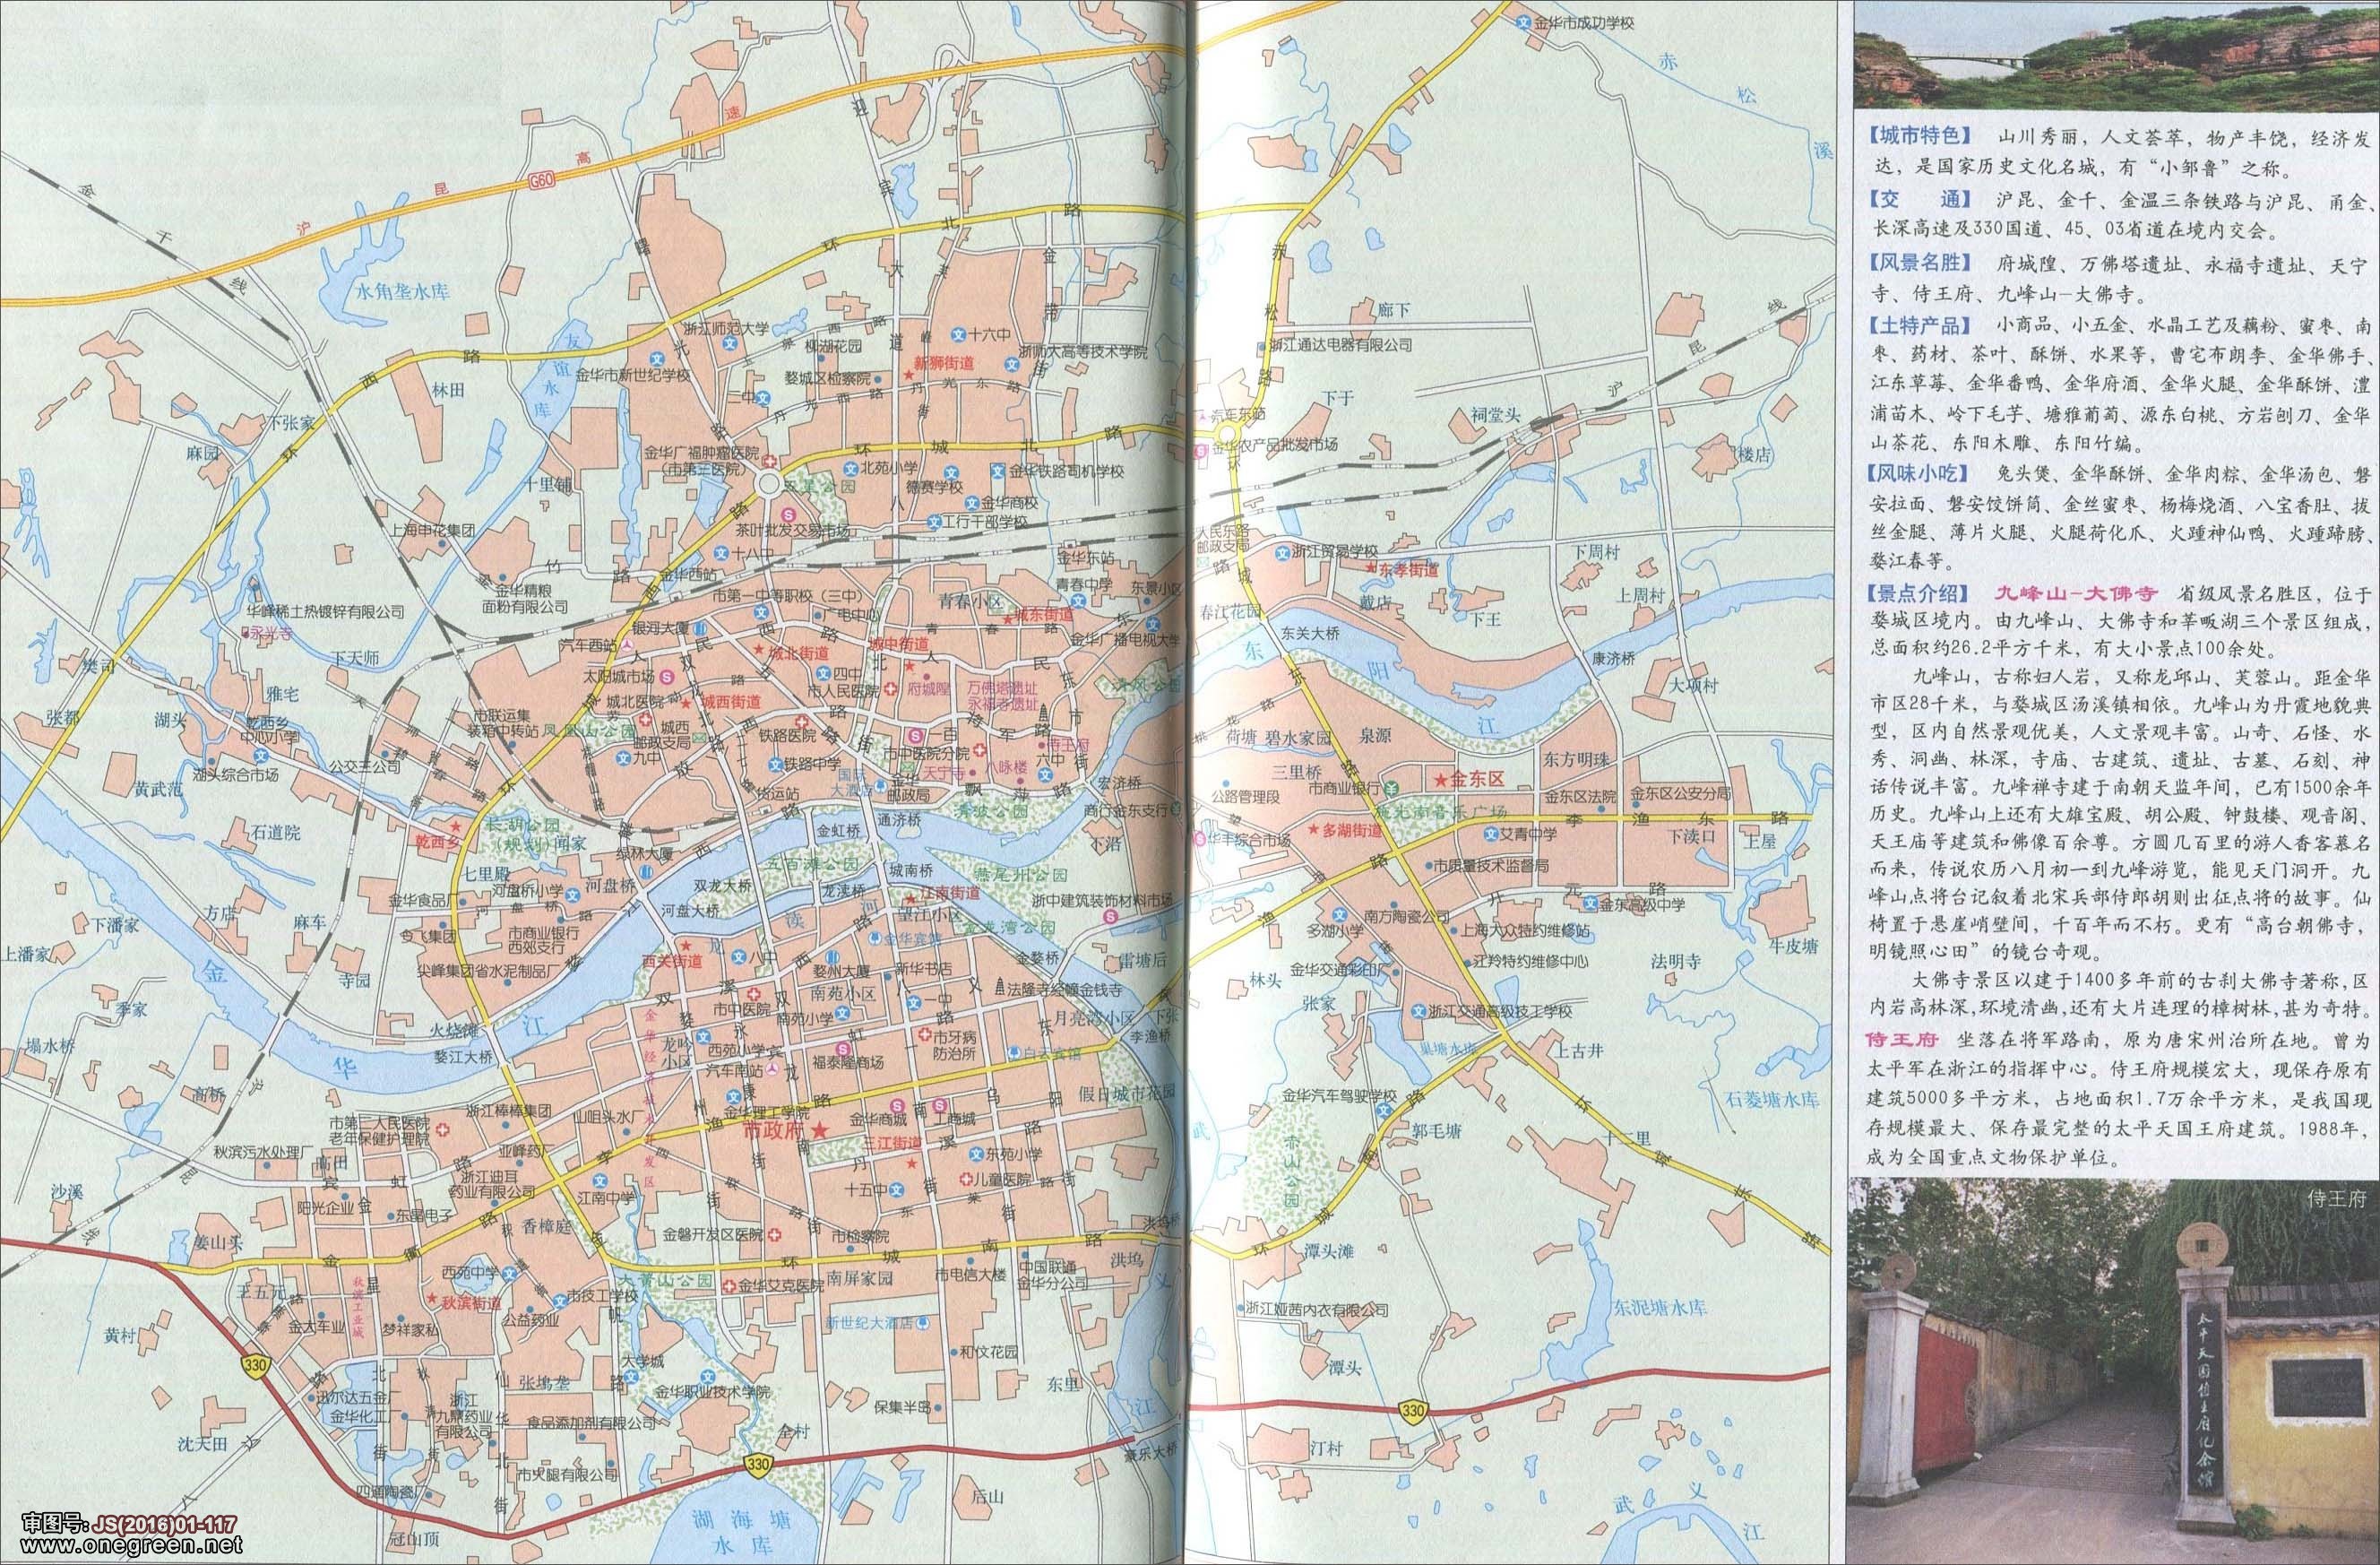The width and height of the screenshot is (2380, 1565).
Task: Select the school icon next to 金华市成功学校
Action: (1523, 22)
